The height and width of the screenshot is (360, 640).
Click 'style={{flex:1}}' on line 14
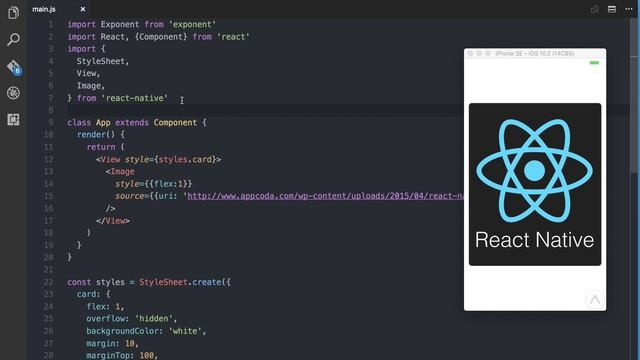tap(153, 184)
